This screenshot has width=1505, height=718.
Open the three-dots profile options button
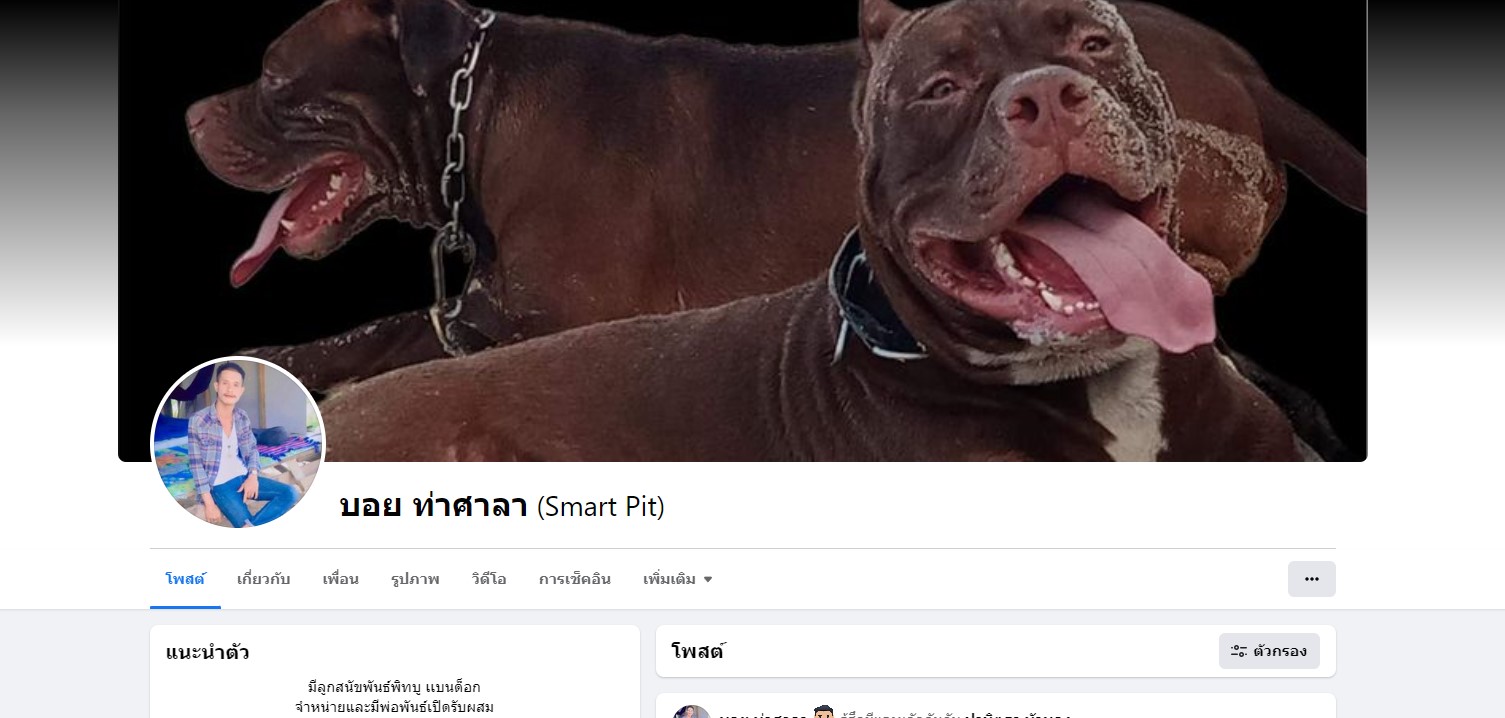point(1311,579)
